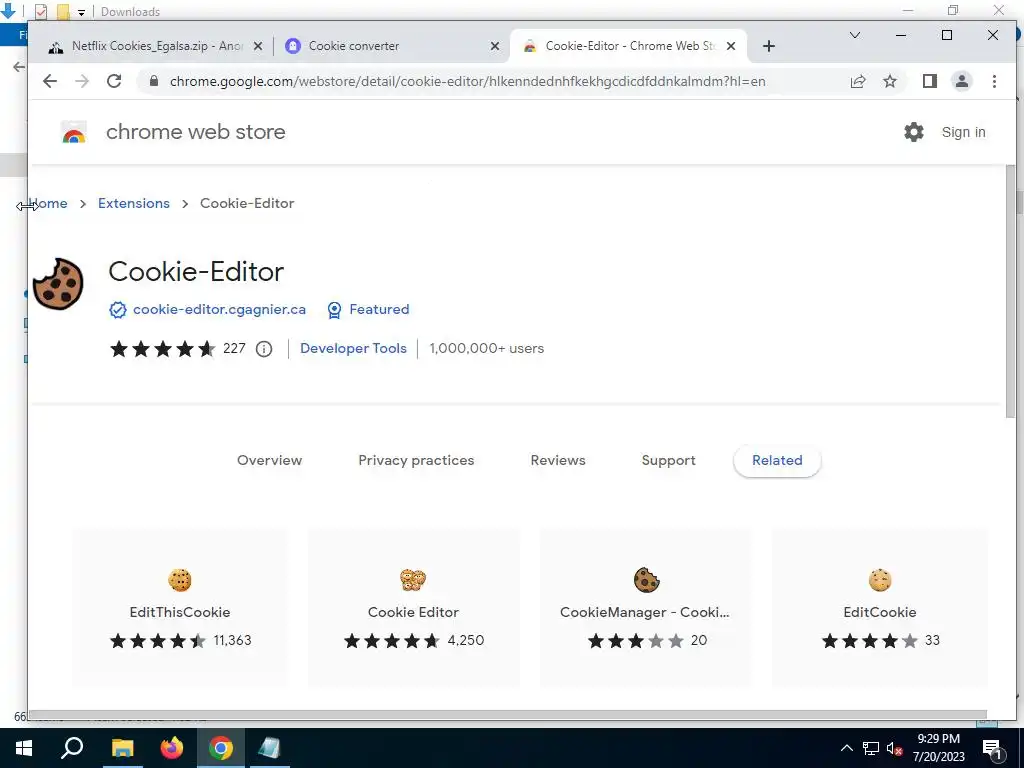Image resolution: width=1024 pixels, height=768 pixels.
Task: Select the Related tab
Action: click(777, 460)
